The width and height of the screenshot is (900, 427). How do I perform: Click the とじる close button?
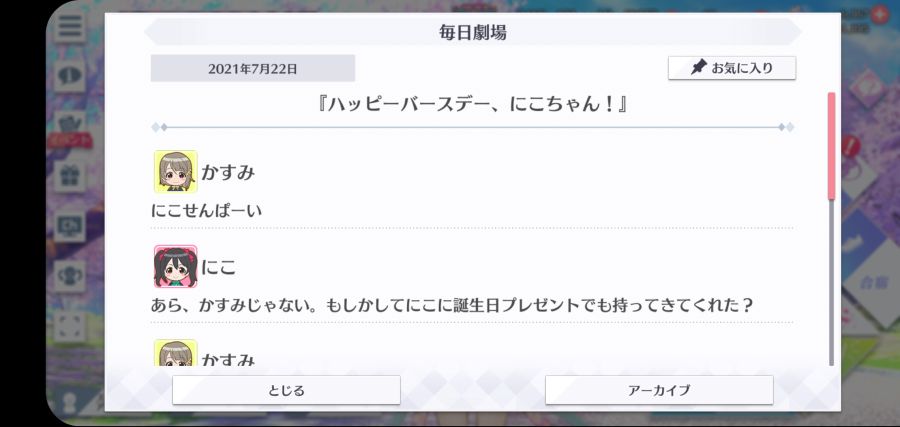286,390
